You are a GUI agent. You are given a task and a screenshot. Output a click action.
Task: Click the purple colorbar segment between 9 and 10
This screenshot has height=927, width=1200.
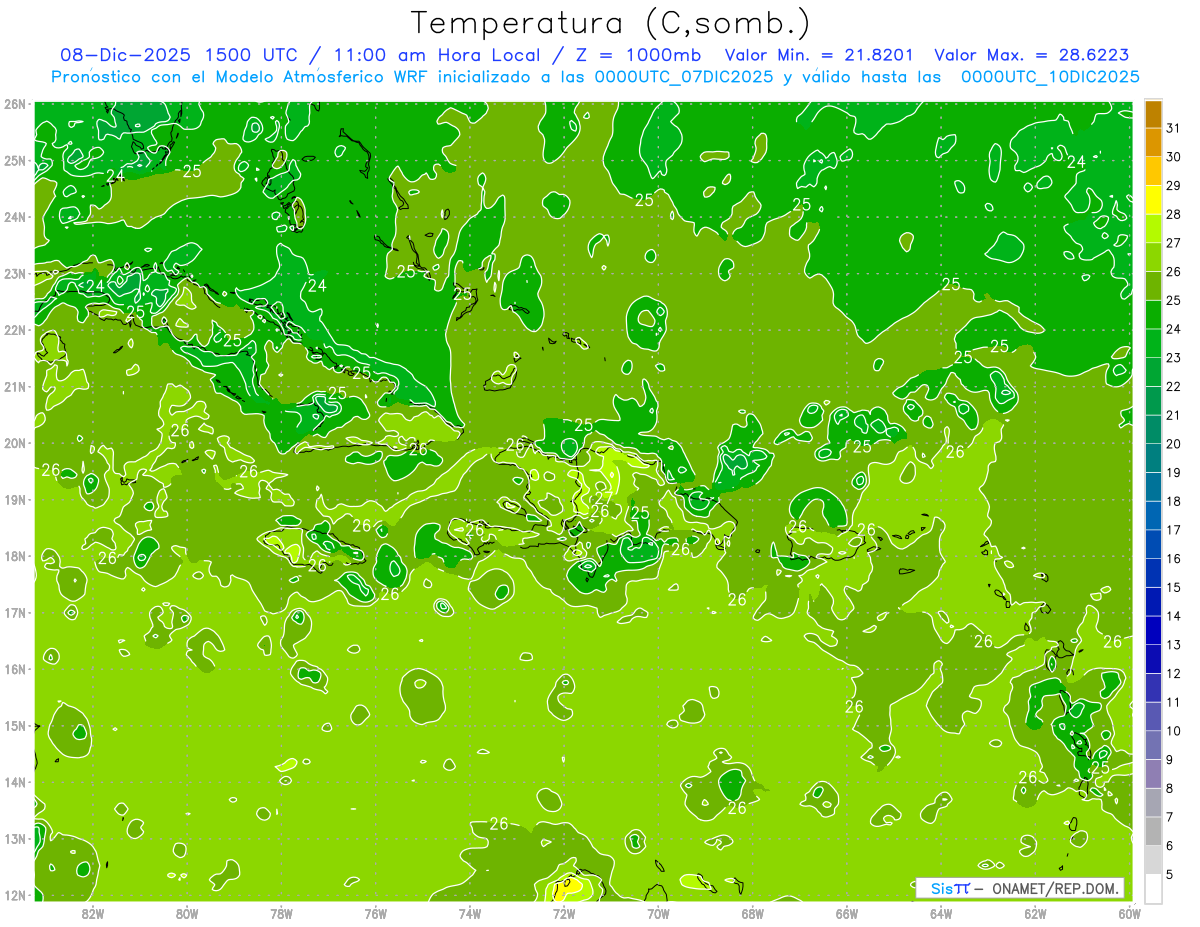tap(1153, 745)
